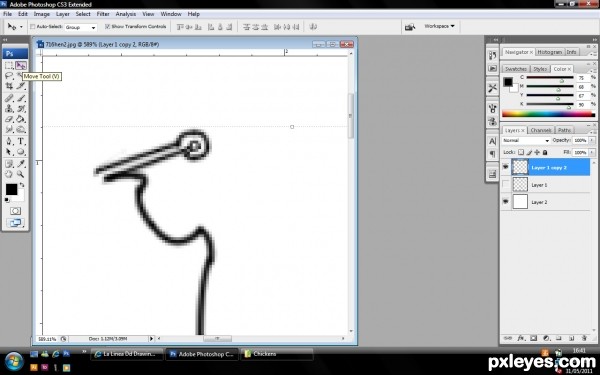Switch to the Channels tab
Viewport: 600px width, 375px height.
click(541, 130)
